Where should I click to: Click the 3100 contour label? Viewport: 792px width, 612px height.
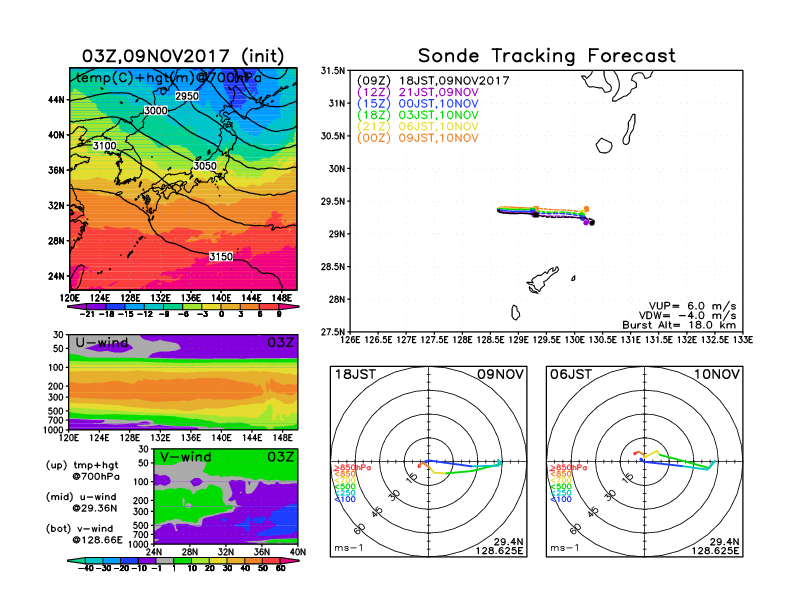pyautogui.click(x=105, y=146)
